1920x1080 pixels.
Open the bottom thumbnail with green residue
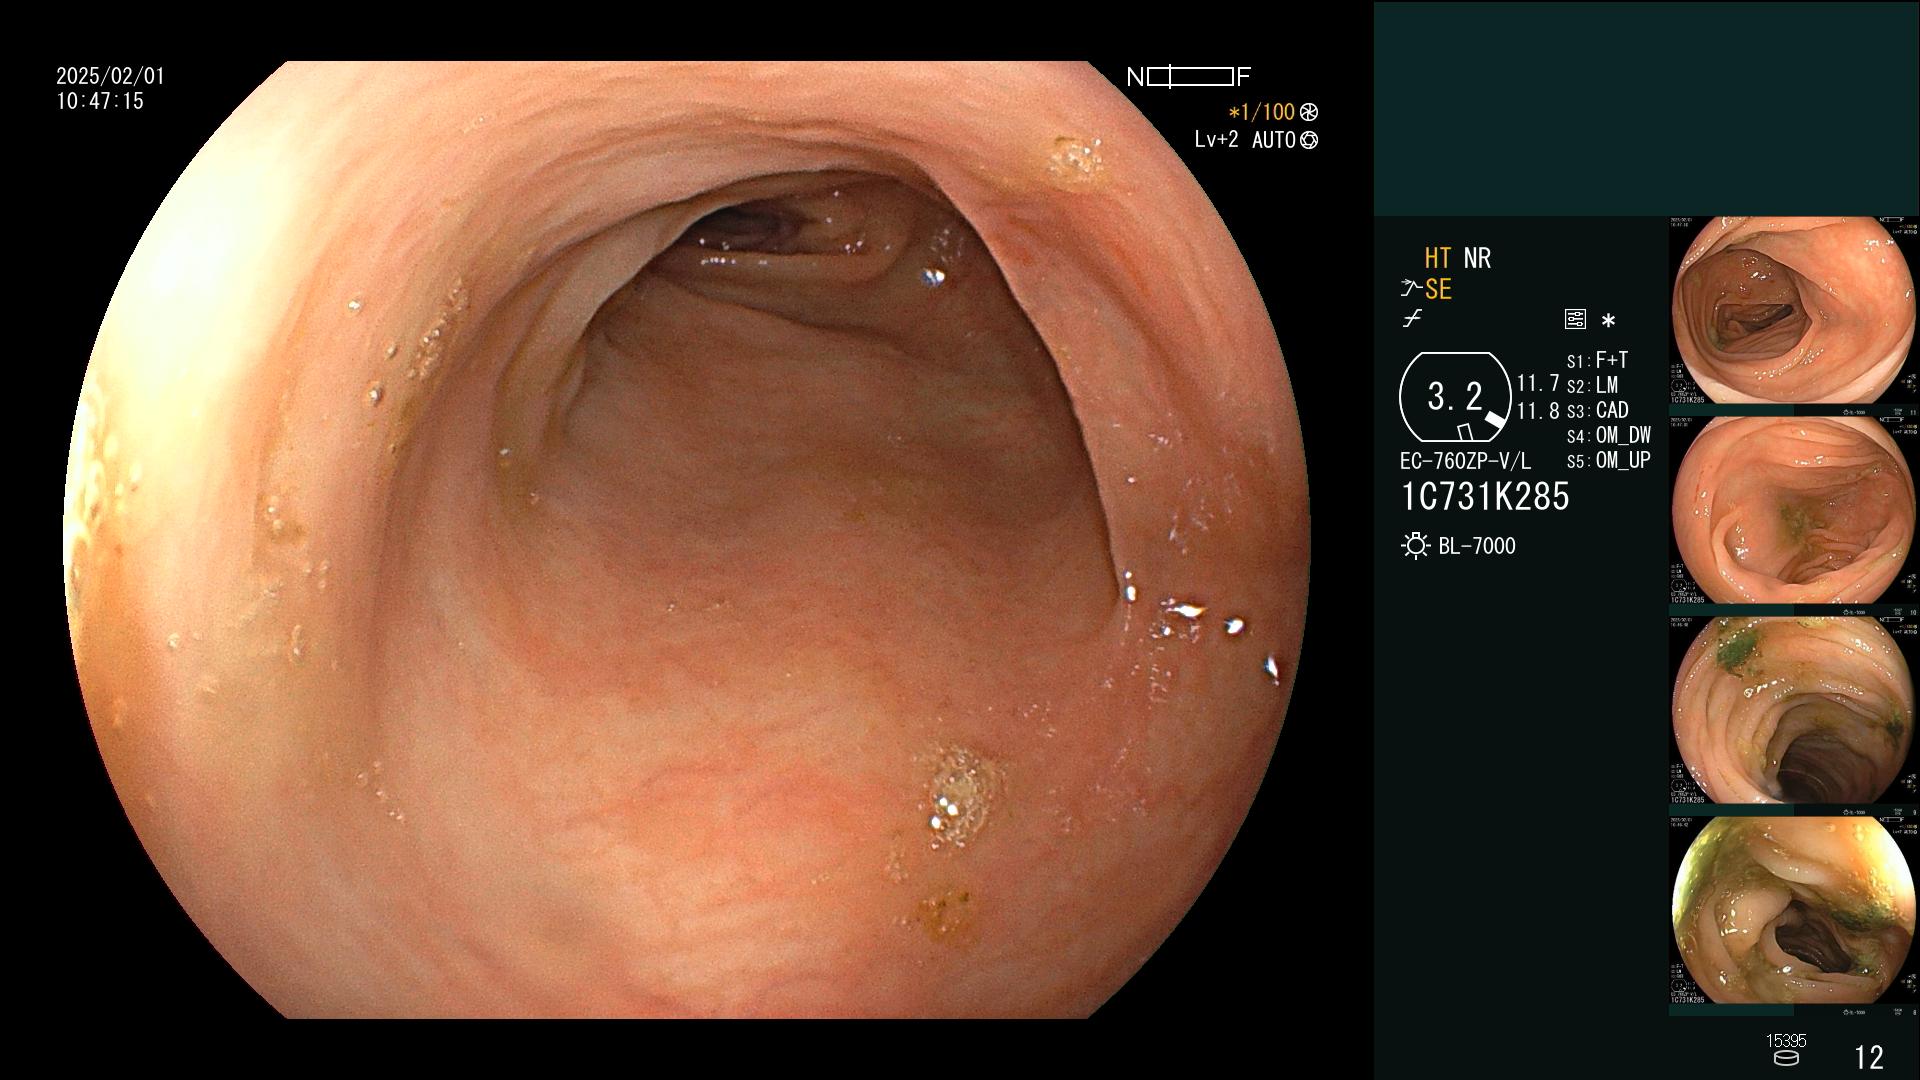[1793, 910]
